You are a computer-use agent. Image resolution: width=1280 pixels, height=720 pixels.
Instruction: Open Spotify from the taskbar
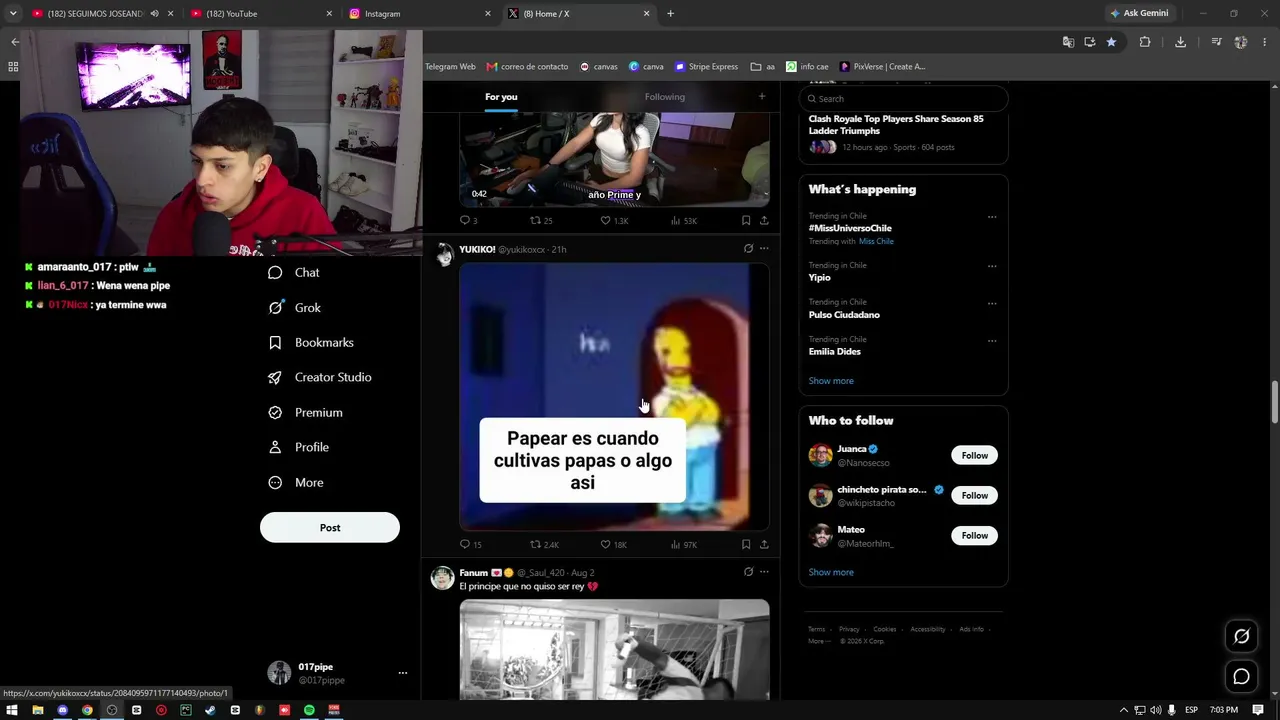coord(309,710)
